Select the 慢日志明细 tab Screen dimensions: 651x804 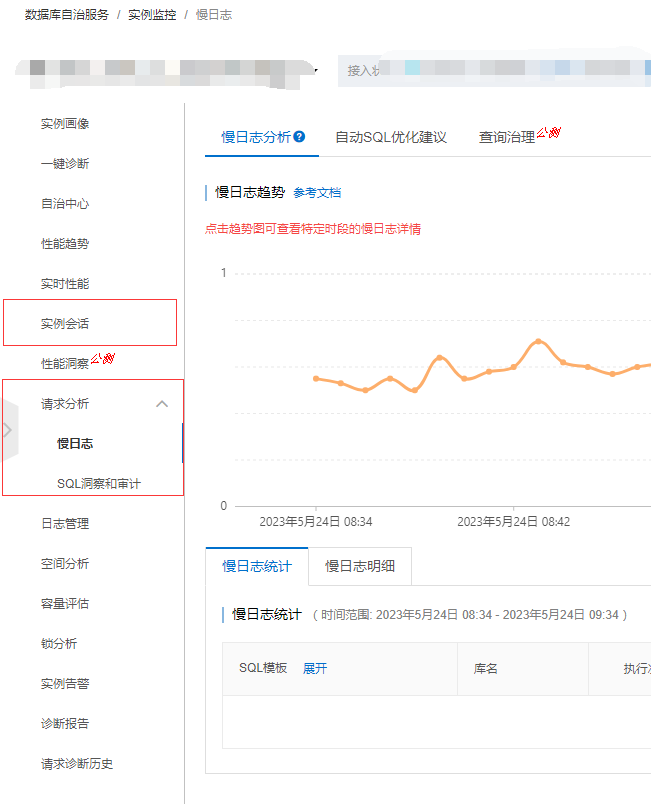pos(360,566)
